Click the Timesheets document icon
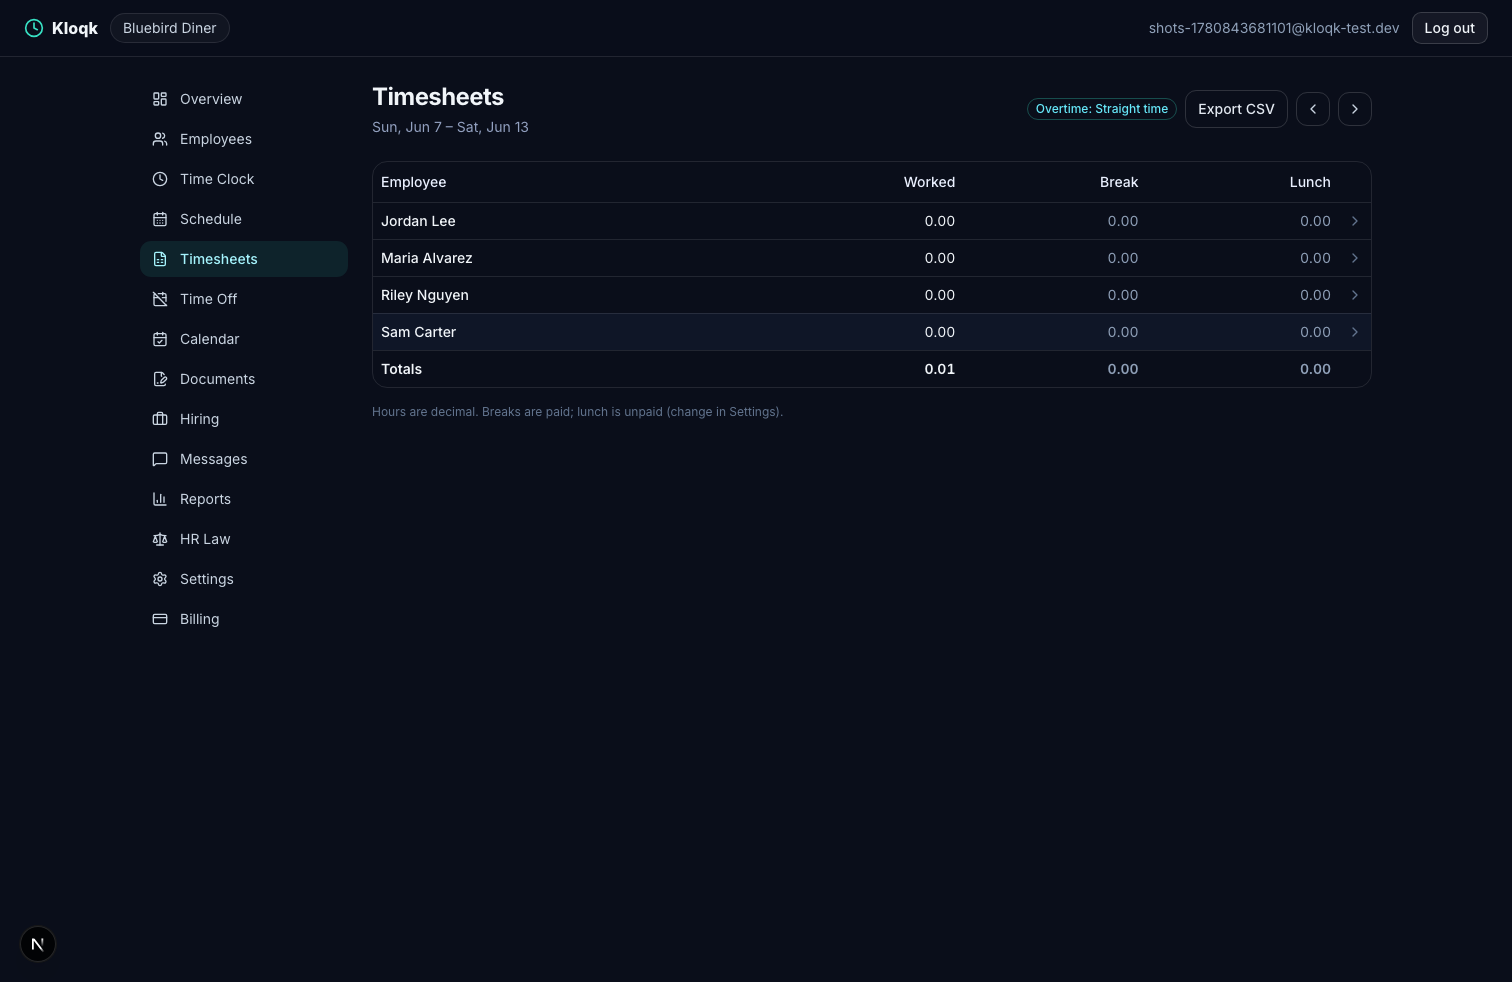The image size is (1512, 982). [160, 259]
